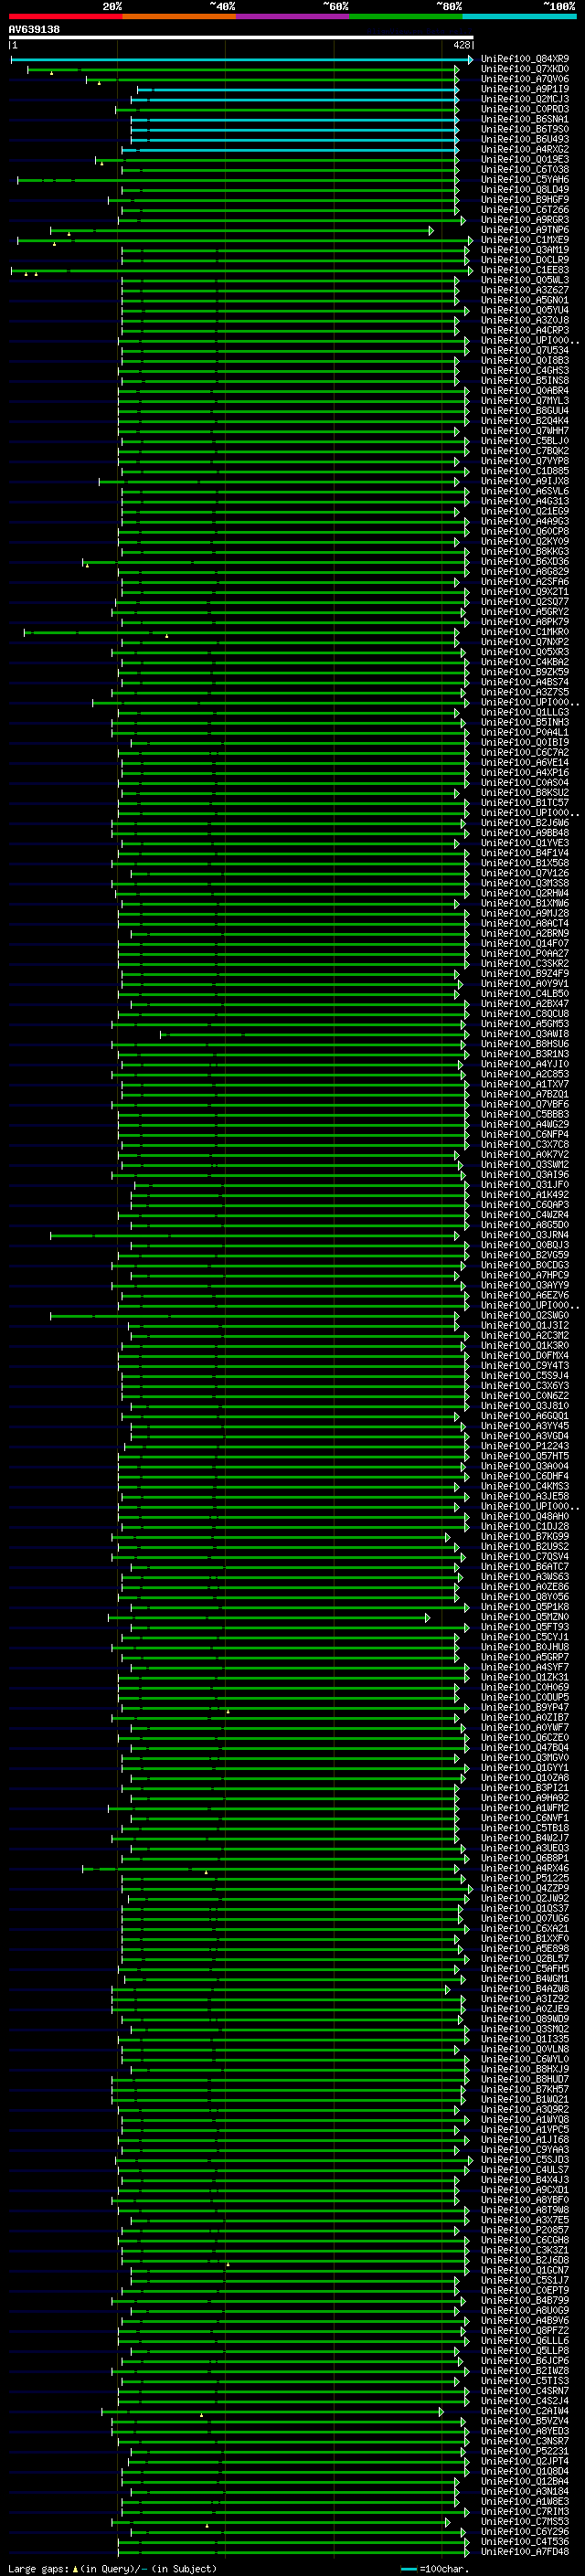Select hit UniRef100_B8KKG3
This screenshot has height=2576, width=585.
pyautogui.click(x=524, y=552)
